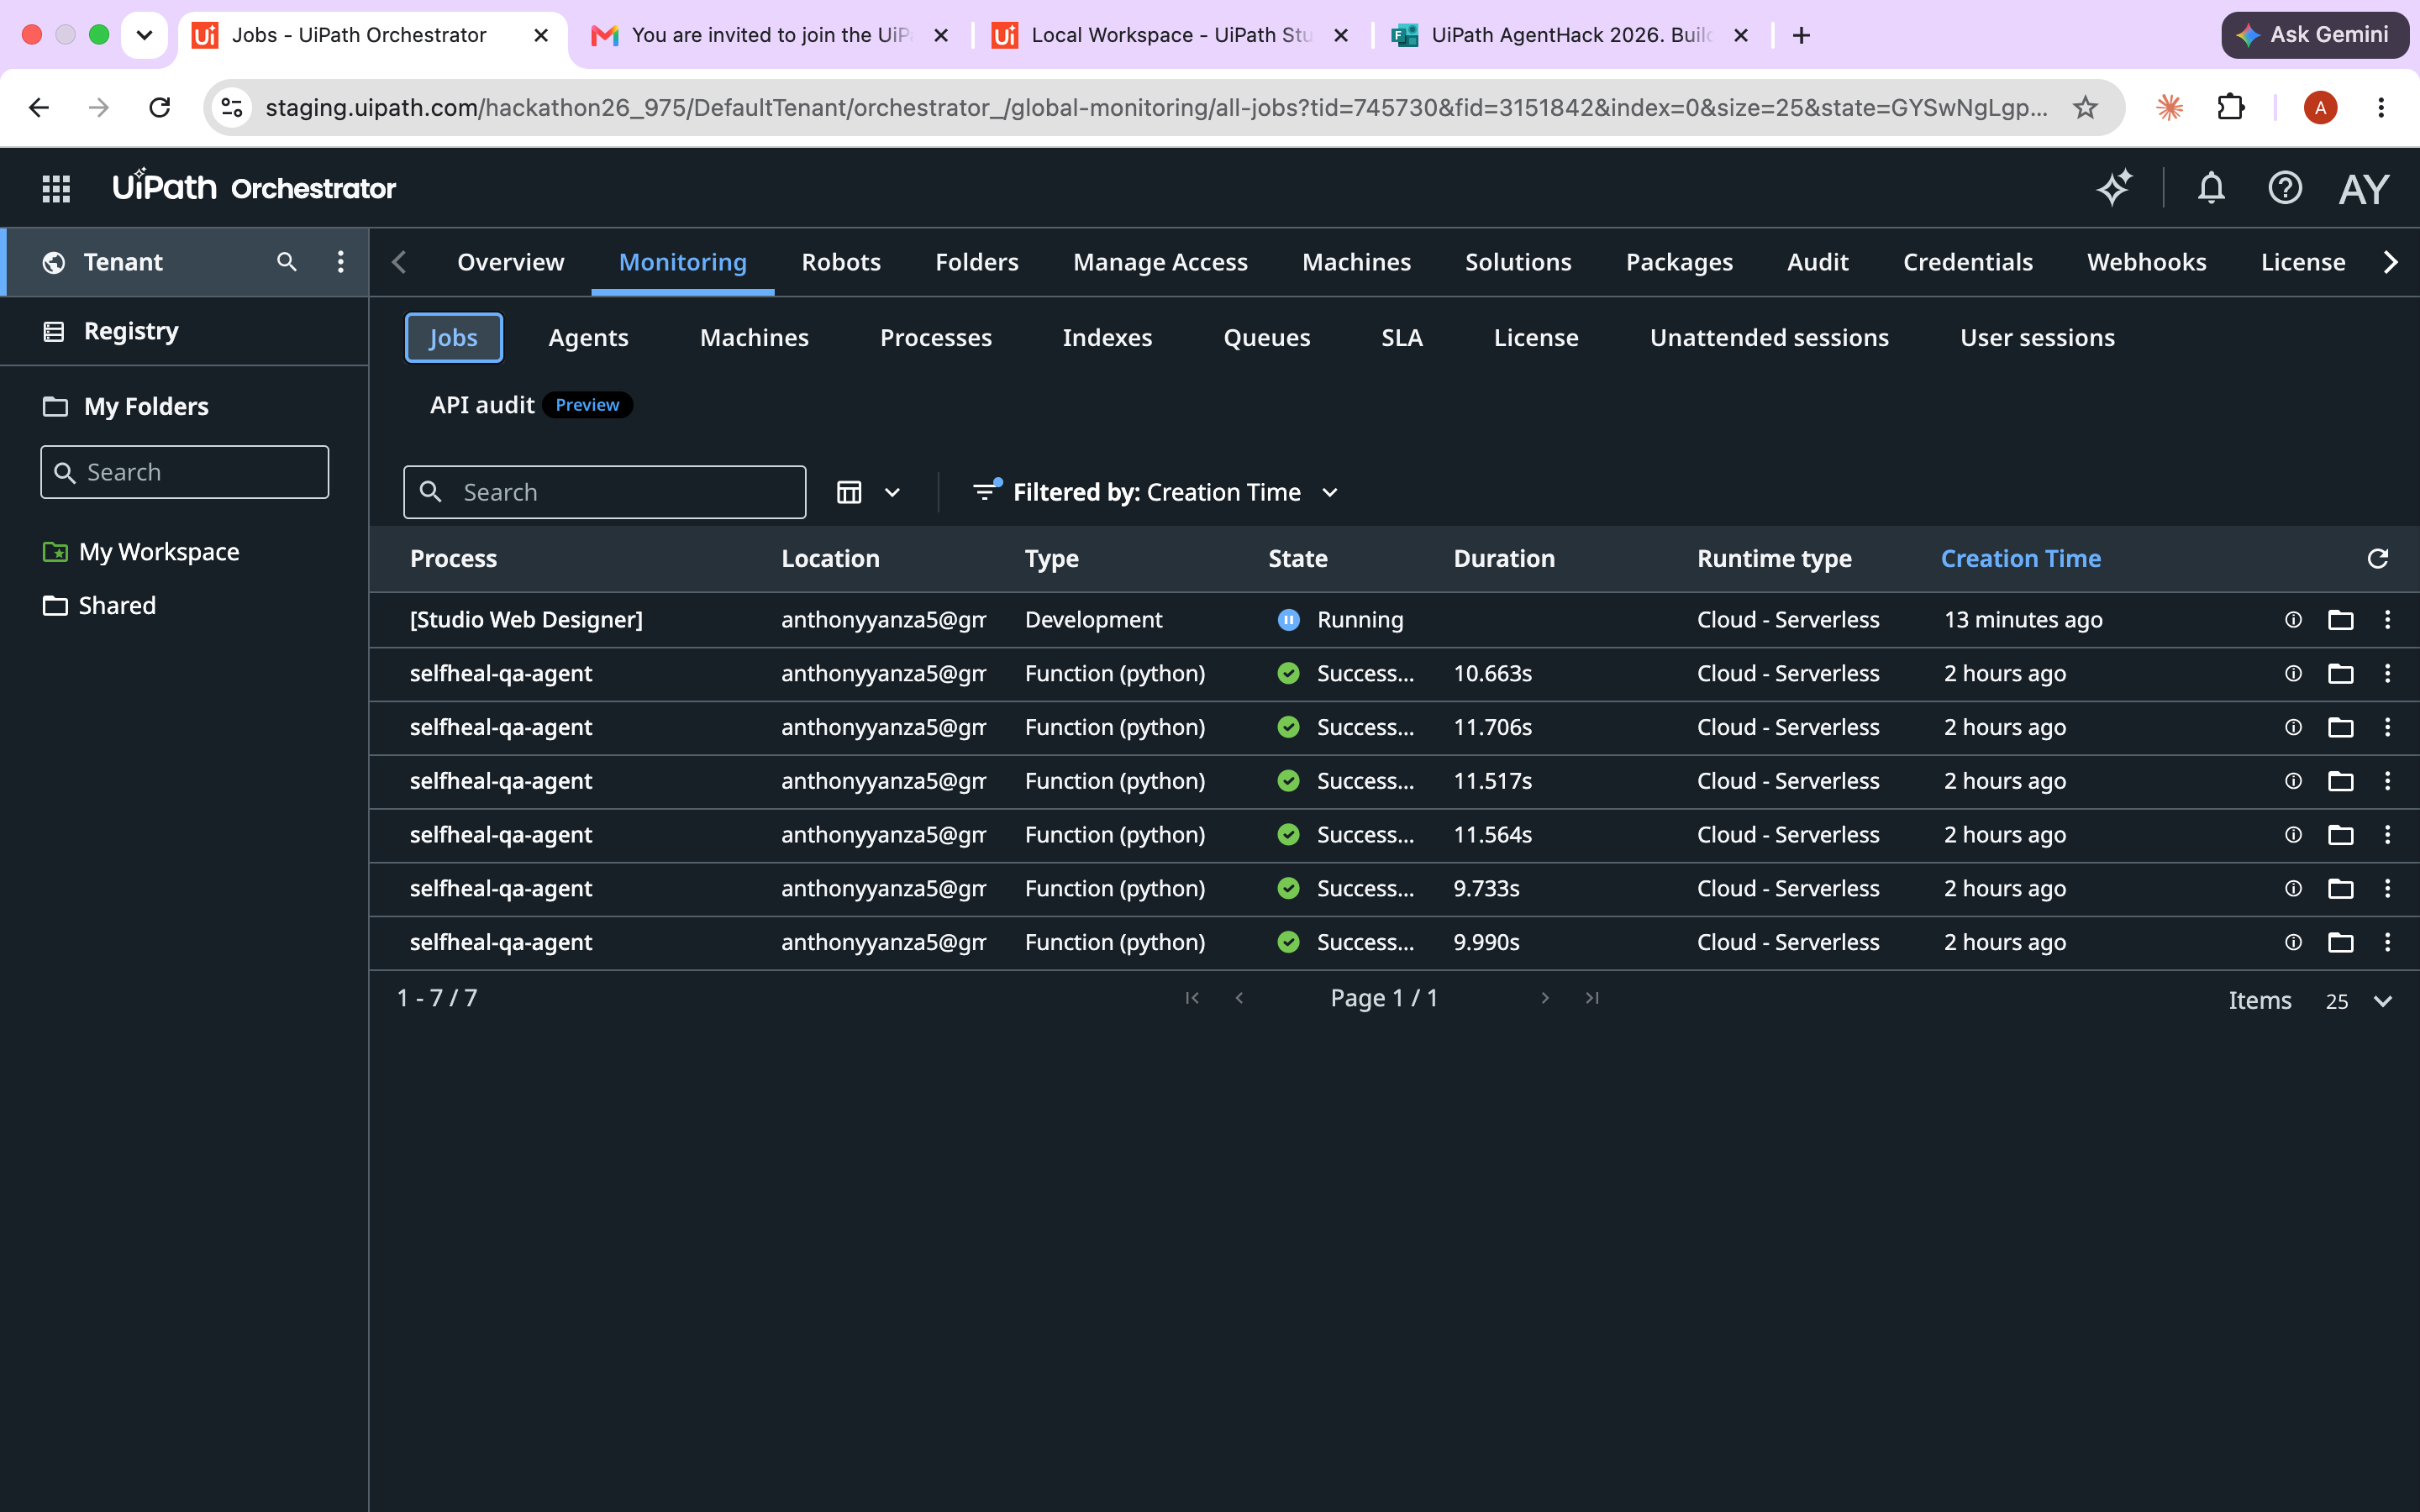This screenshot has height=1512, width=2420.
Task: Switch to Local Workspace Studio browser tab
Action: pos(1170,35)
